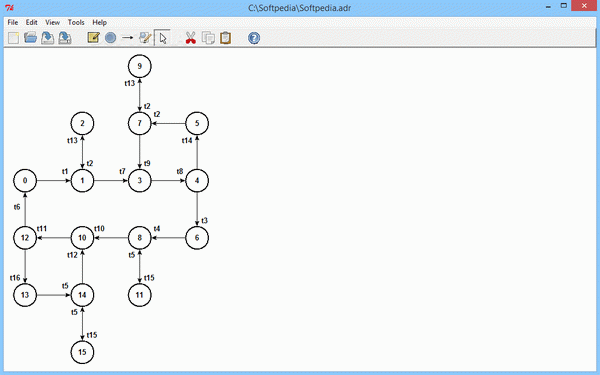Viewport: 600px width, 375px height.
Task: Click the application icon in title bar
Action: (10, 7)
